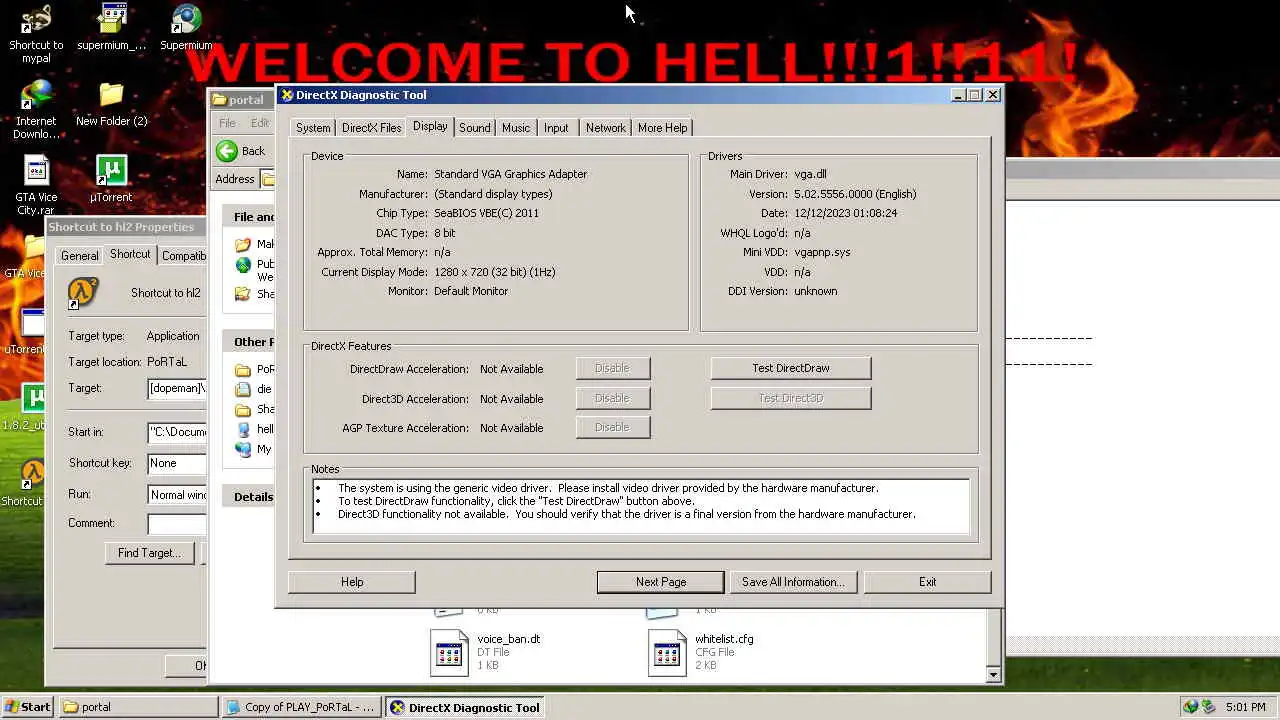Viewport: 1280px width, 720px height.
Task: Open the More Help tab
Action: (662, 128)
